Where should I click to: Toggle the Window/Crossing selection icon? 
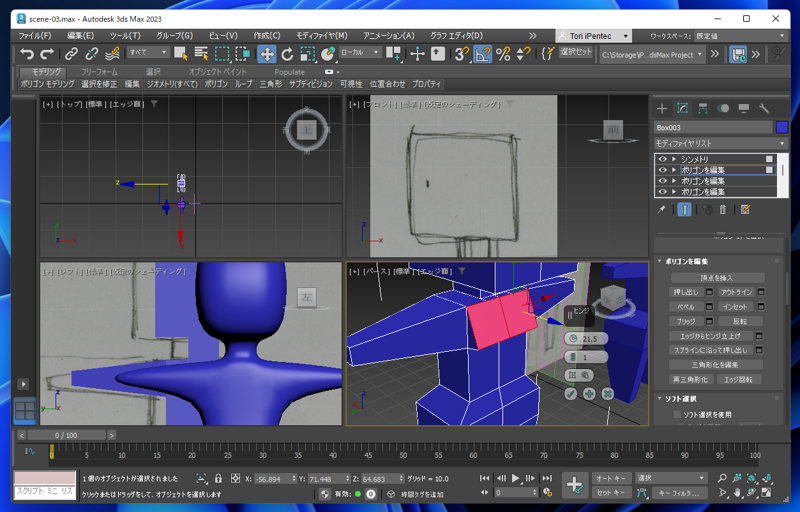pyautogui.click(x=242, y=54)
